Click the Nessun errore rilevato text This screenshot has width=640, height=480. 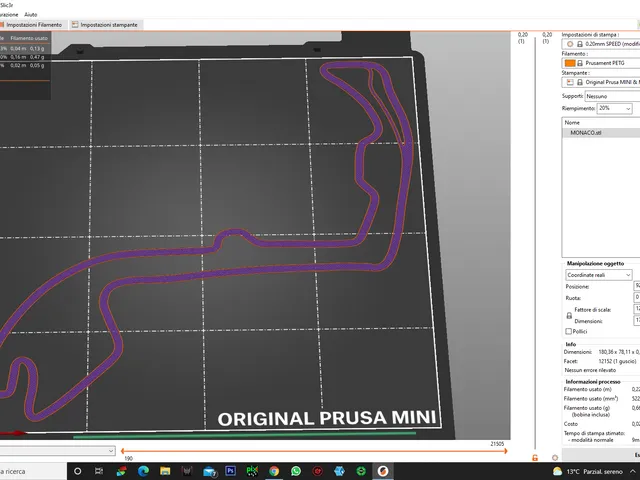pyautogui.click(x=590, y=370)
